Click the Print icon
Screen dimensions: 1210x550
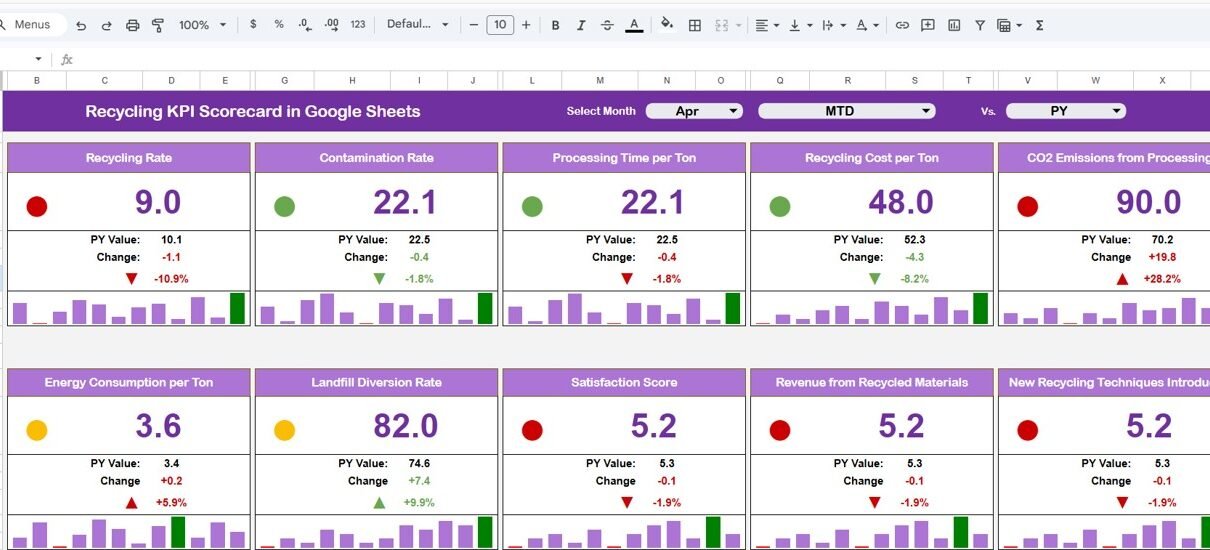tap(132, 25)
